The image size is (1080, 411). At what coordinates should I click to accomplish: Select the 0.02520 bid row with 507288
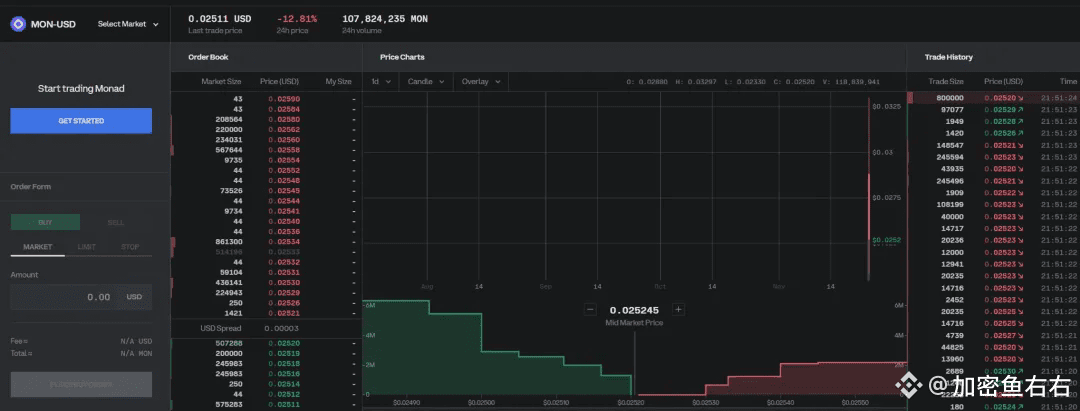click(x=266, y=343)
